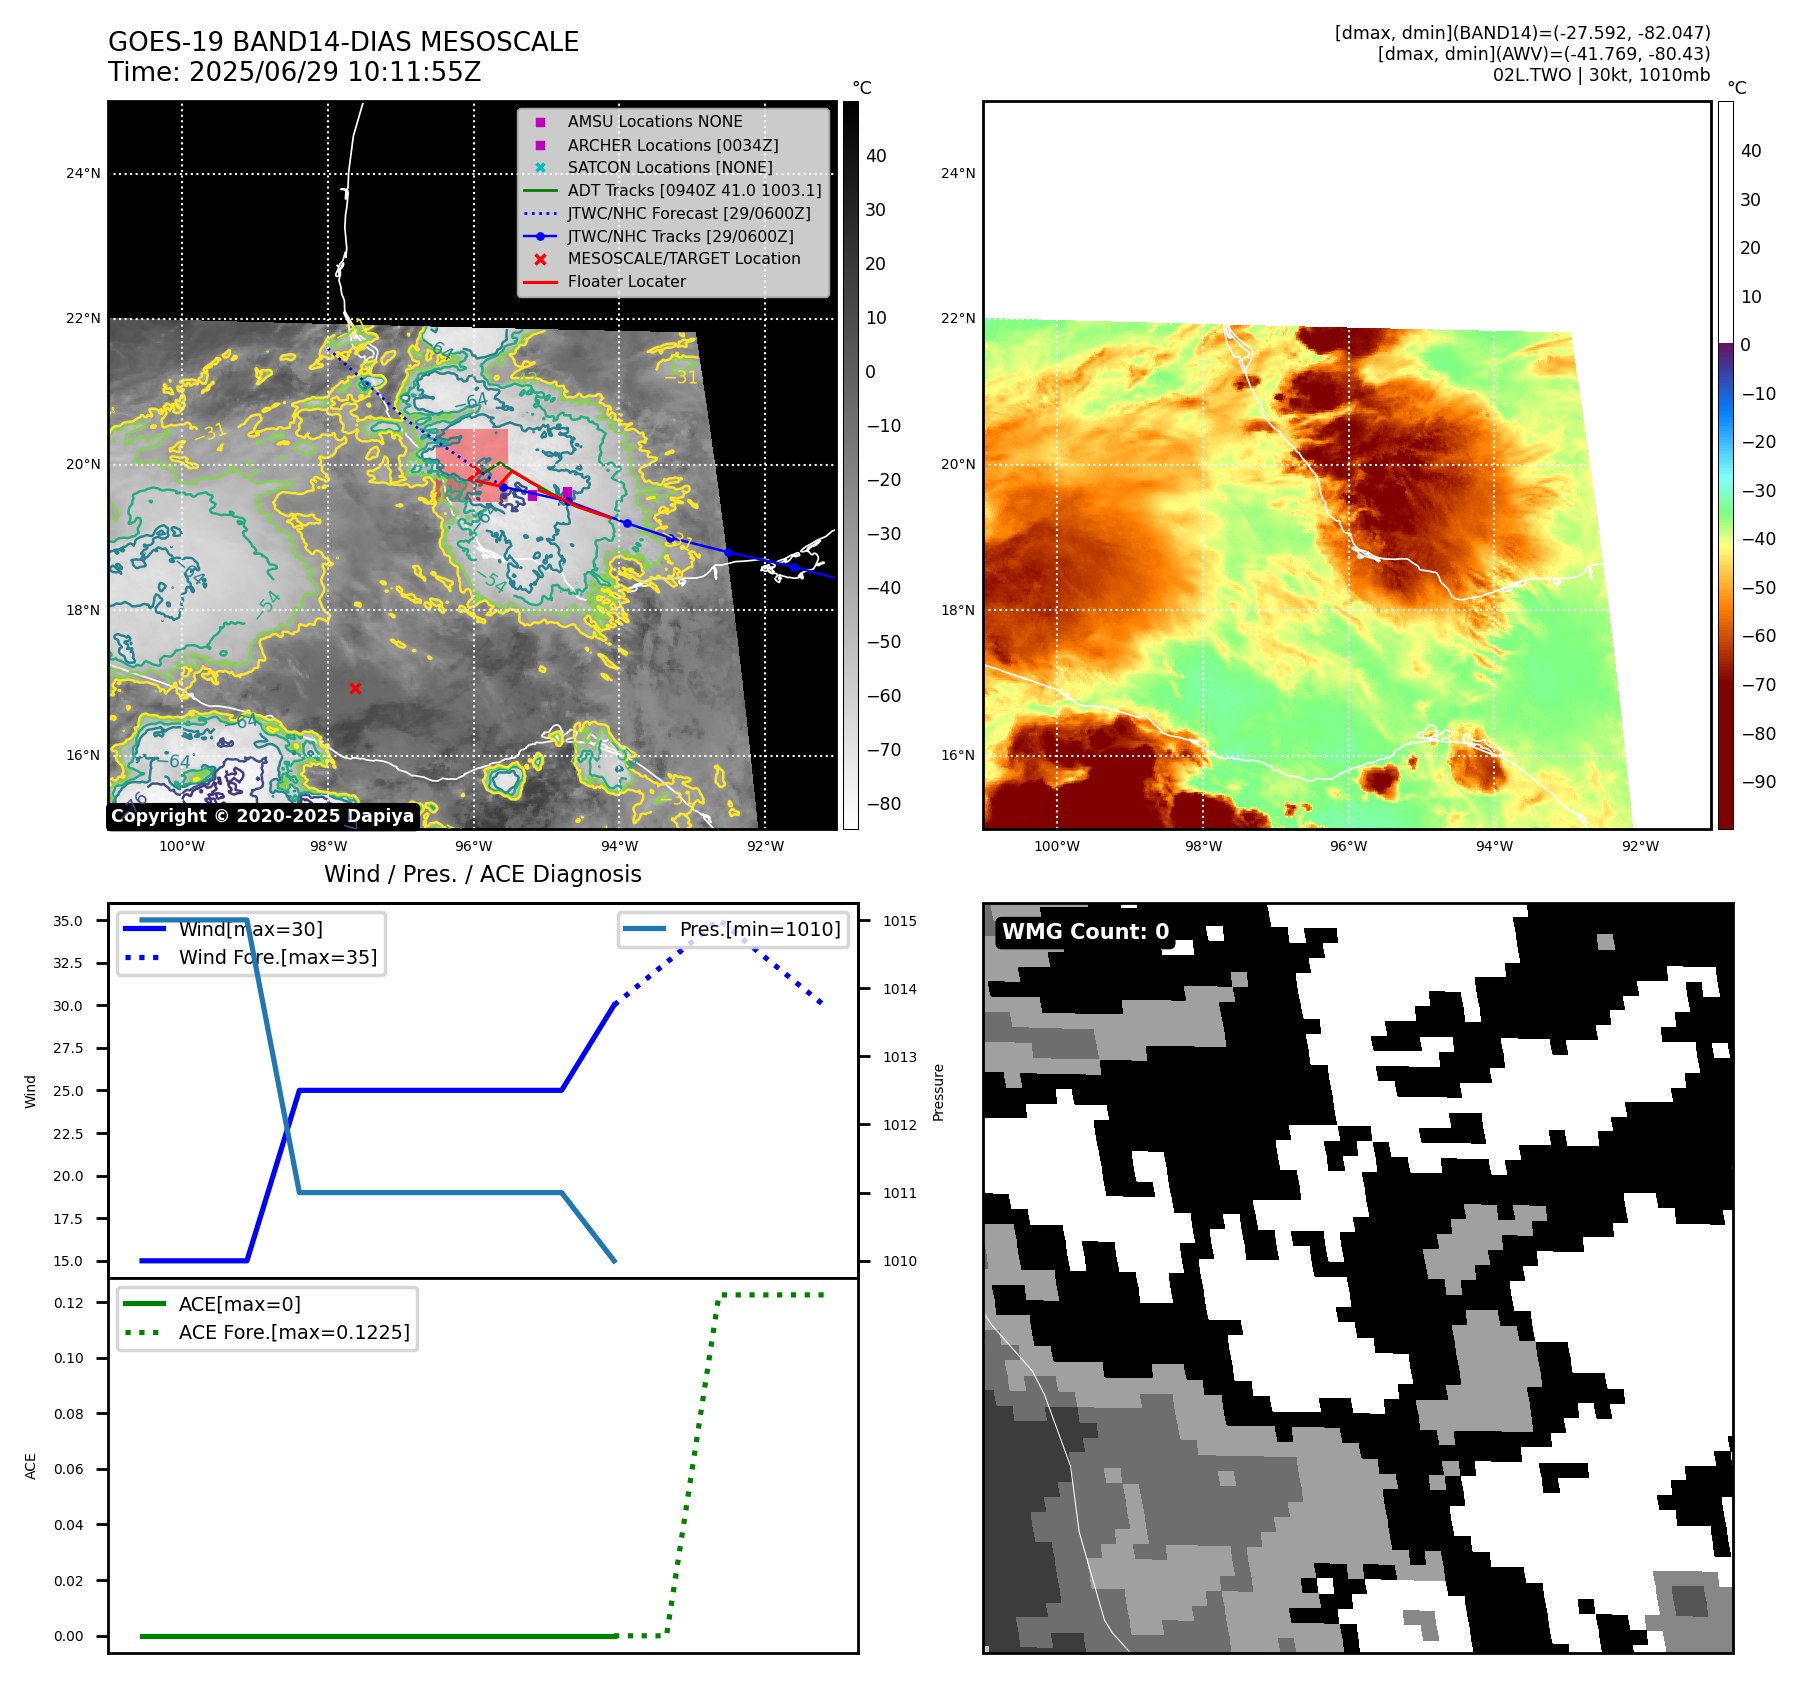Click the red X icon in the map legend
Image resolution: width=1801 pixels, height=1690 pixels.
(x=540, y=259)
